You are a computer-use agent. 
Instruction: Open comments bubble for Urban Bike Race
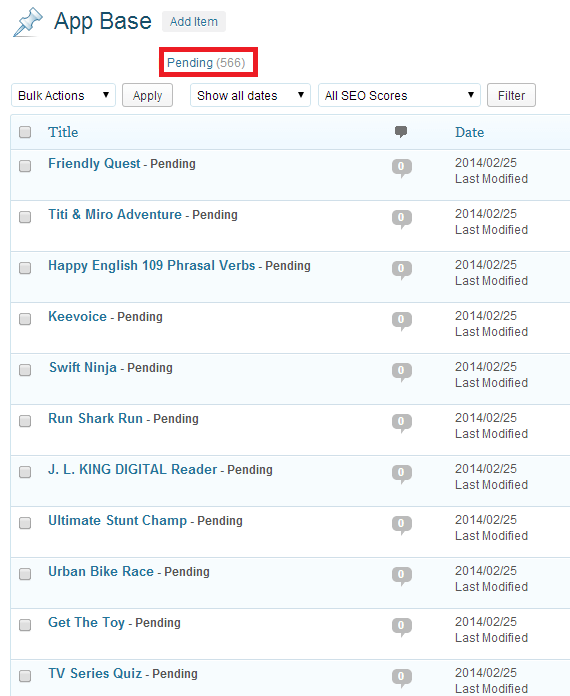[402, 576]
